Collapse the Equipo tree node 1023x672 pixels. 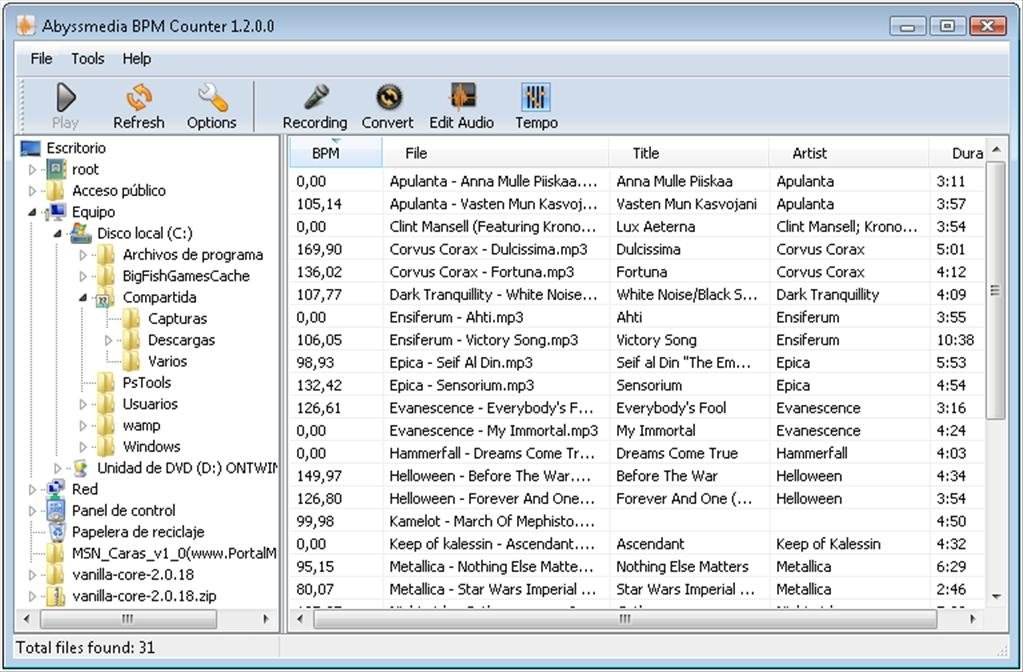pyautogui.click(x=33, y=212)
